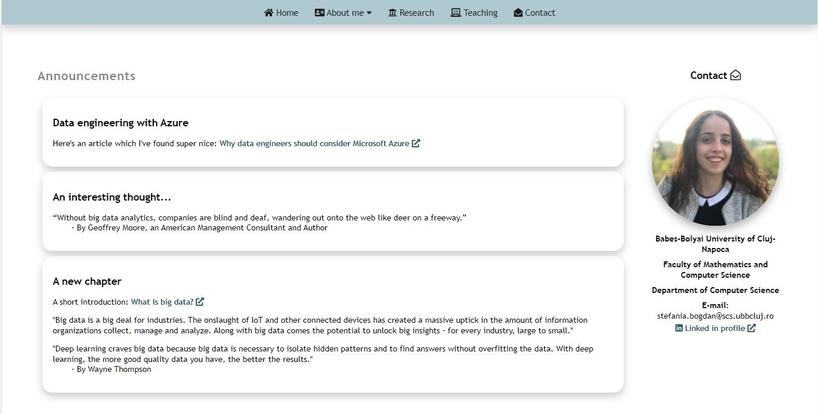This screenshot has width=818, height=414.
Task: Click Department of Computer Science text
Action: tap(715, 290)
